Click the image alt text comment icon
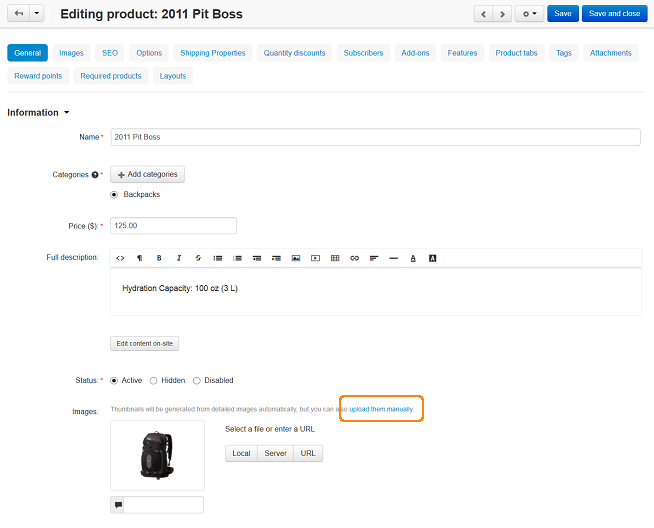Viewport: 654px width, 528px height. pyautogui.click(x=118, y=505)
